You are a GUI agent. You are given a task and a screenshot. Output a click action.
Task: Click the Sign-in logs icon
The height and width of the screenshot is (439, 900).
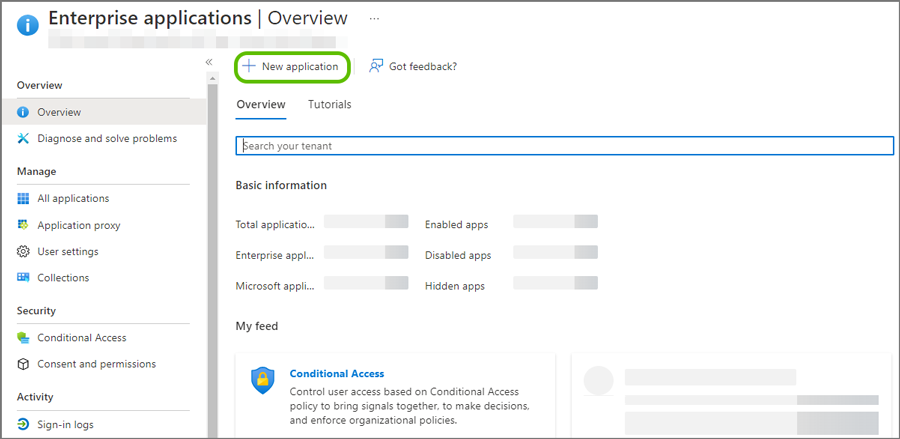[x=24, y=424]
